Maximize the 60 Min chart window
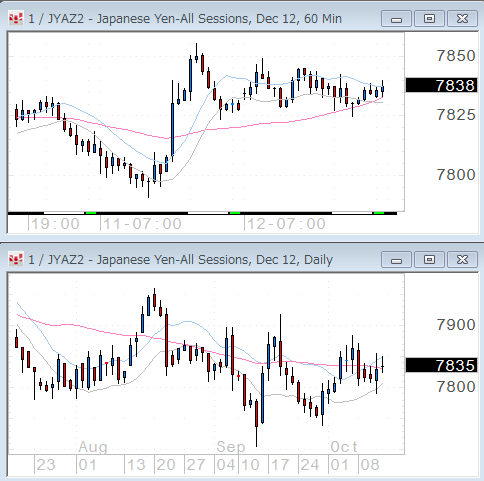Image resolution: width=484 pixels, height=481 pixels. coord(429,19)
